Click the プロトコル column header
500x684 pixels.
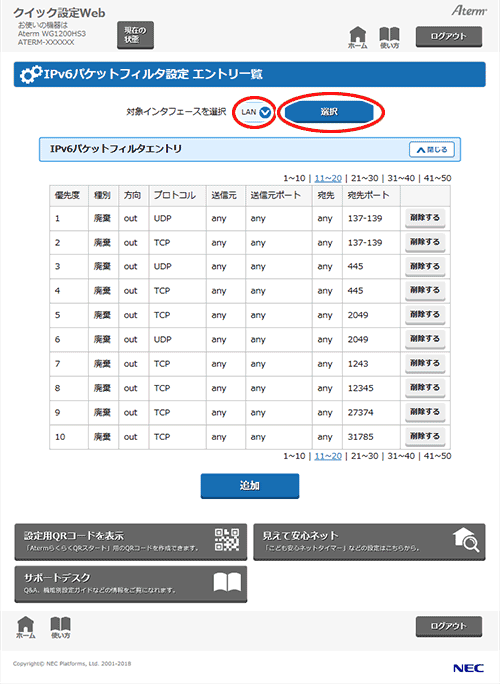tap(178, 195)
